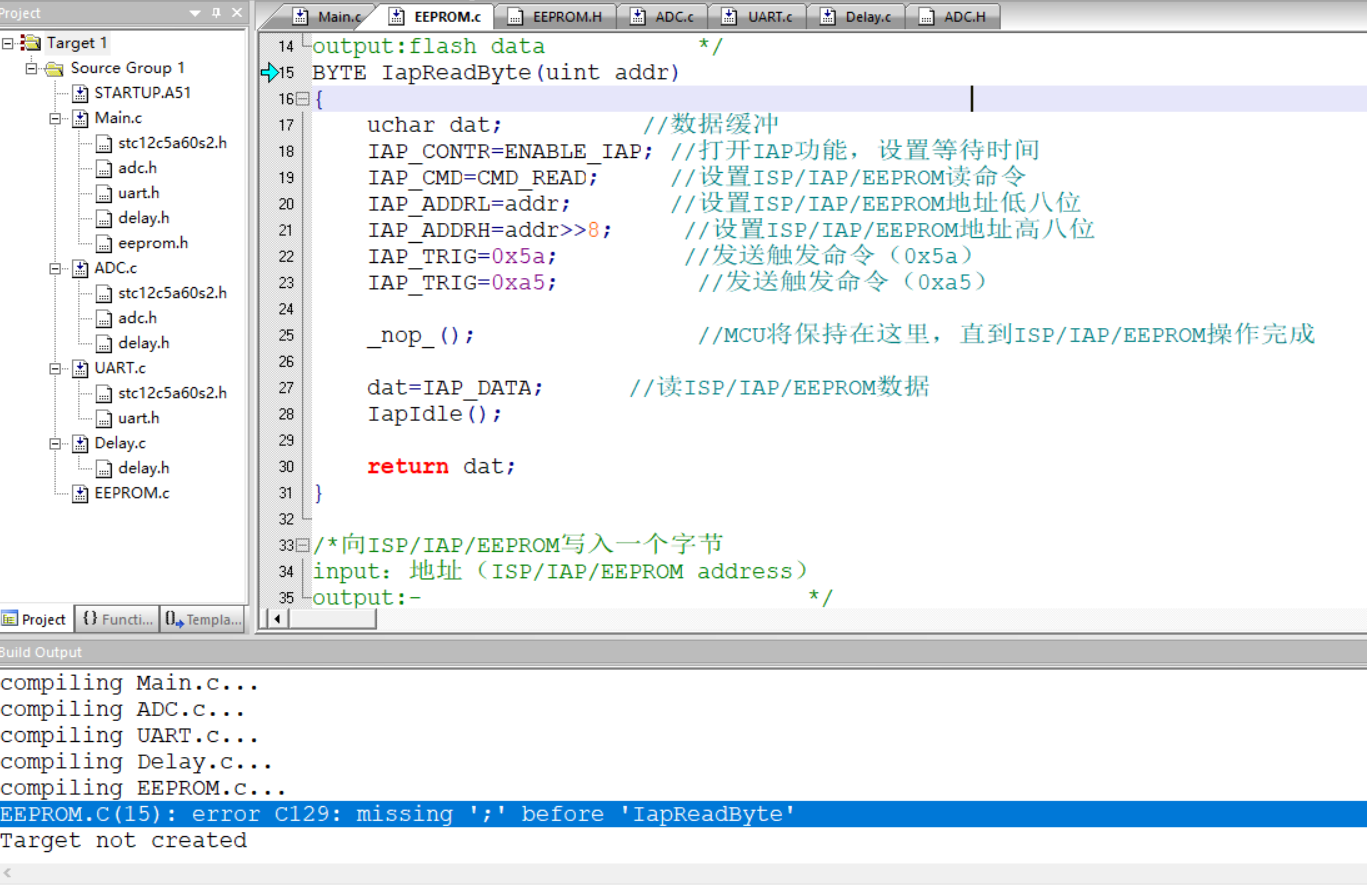
Task: Select EEPROM.c in the project tree
Action: 132,493
